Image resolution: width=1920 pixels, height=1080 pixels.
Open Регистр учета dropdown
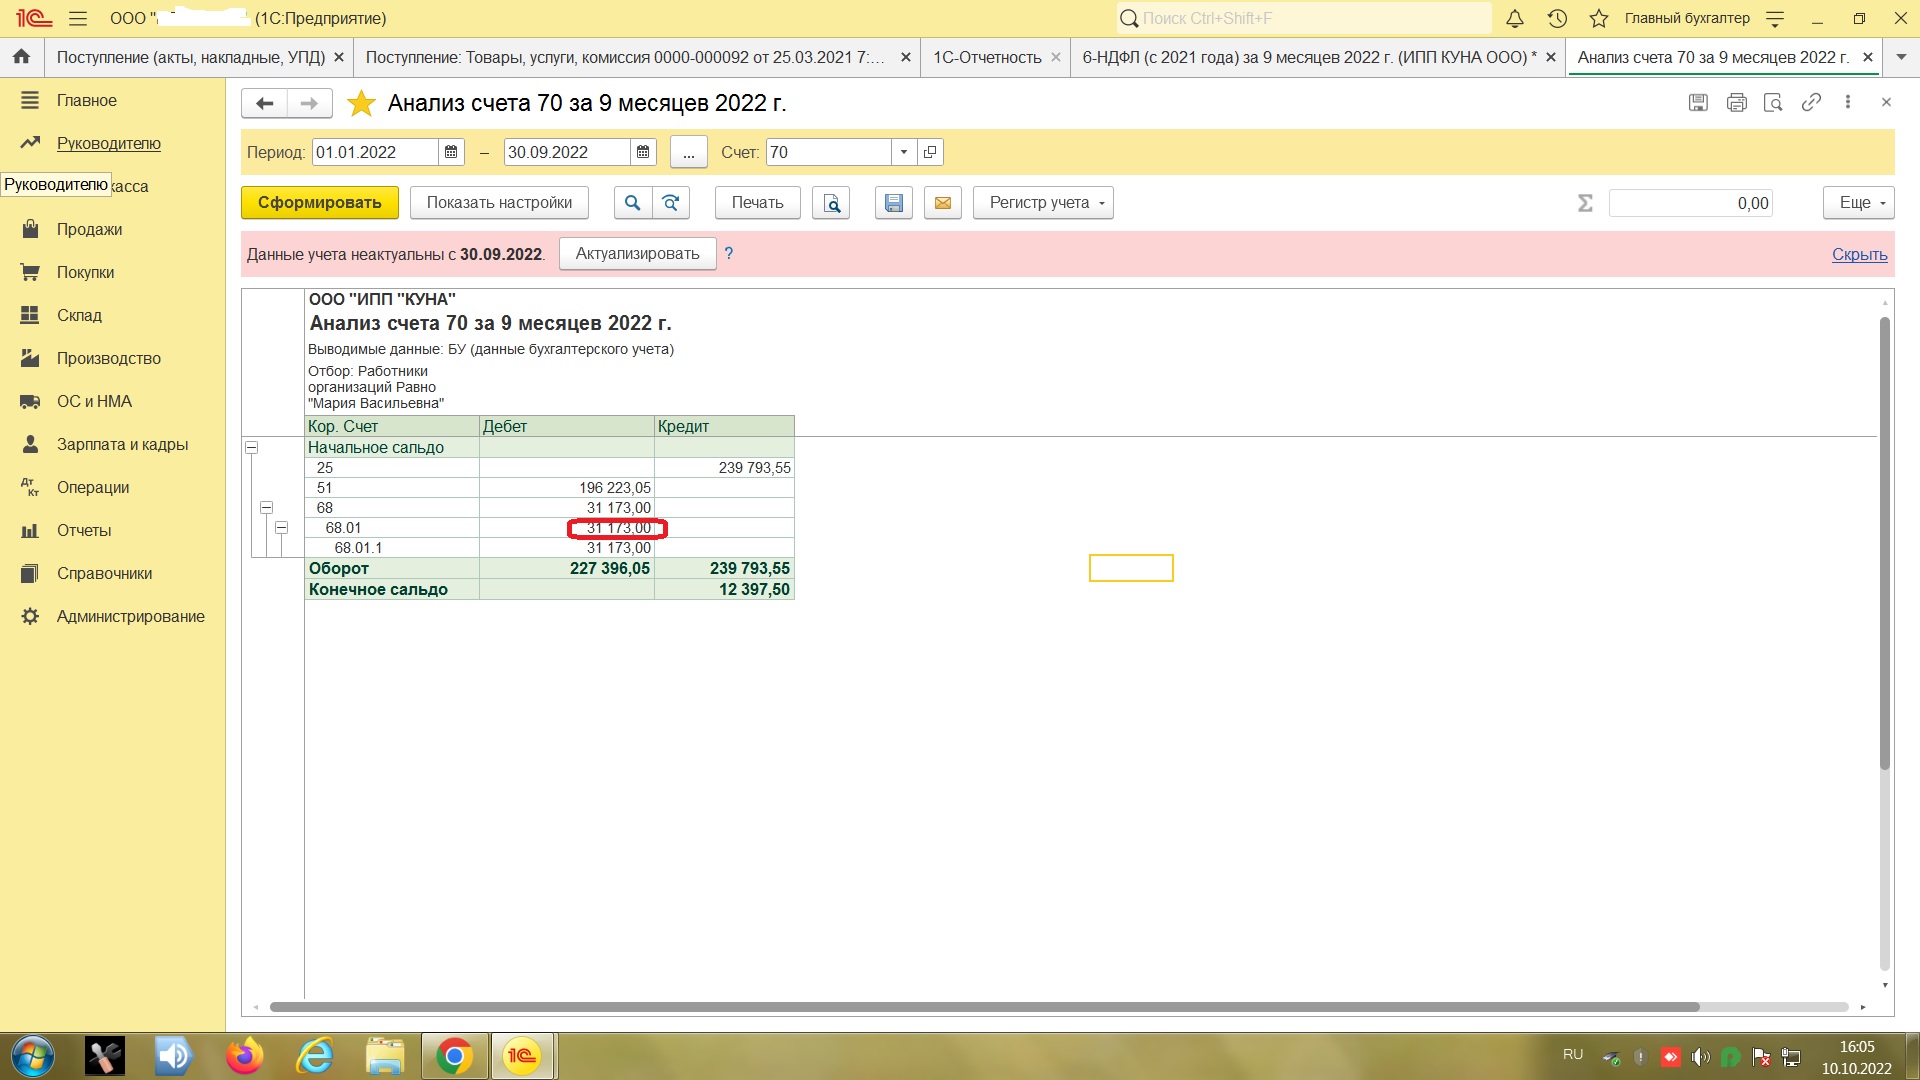click(x=1043, y=203)
